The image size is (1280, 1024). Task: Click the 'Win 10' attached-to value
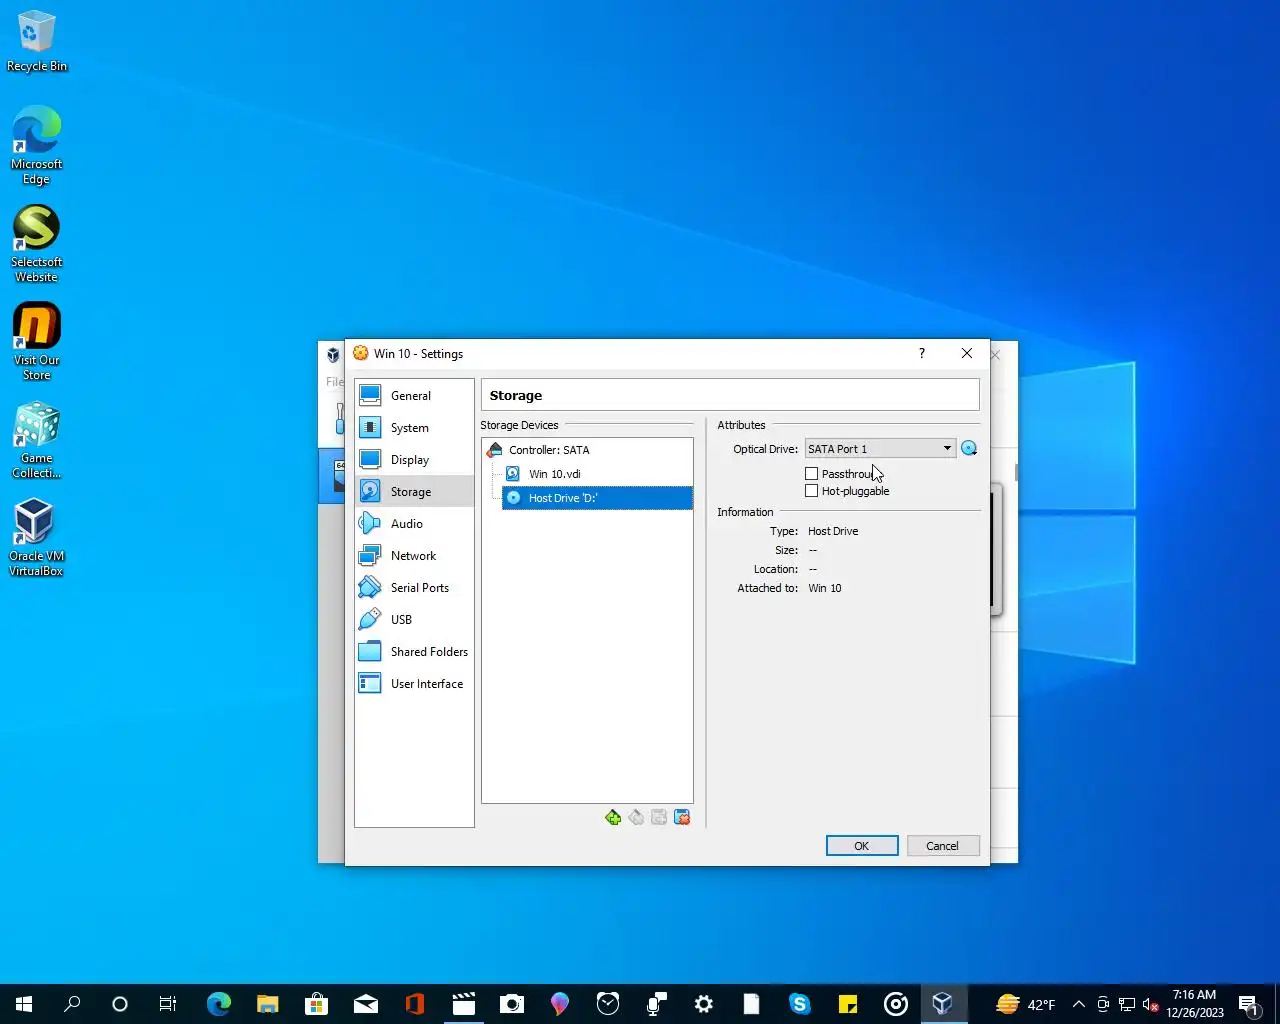point(825,588)
